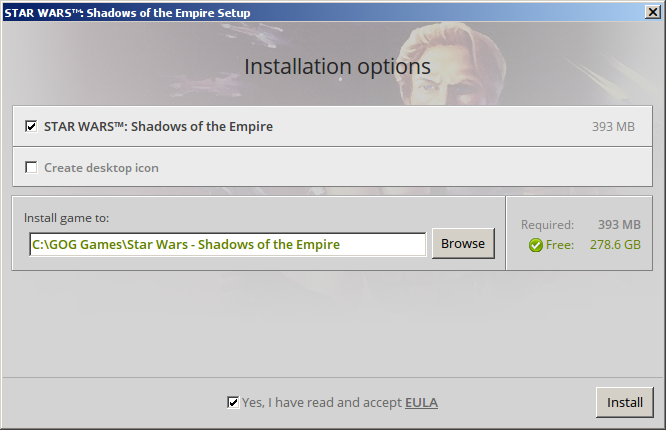
Task: Click the Yes, I have read and accept text
Action: pyautogui.click(x=322, y=402)
